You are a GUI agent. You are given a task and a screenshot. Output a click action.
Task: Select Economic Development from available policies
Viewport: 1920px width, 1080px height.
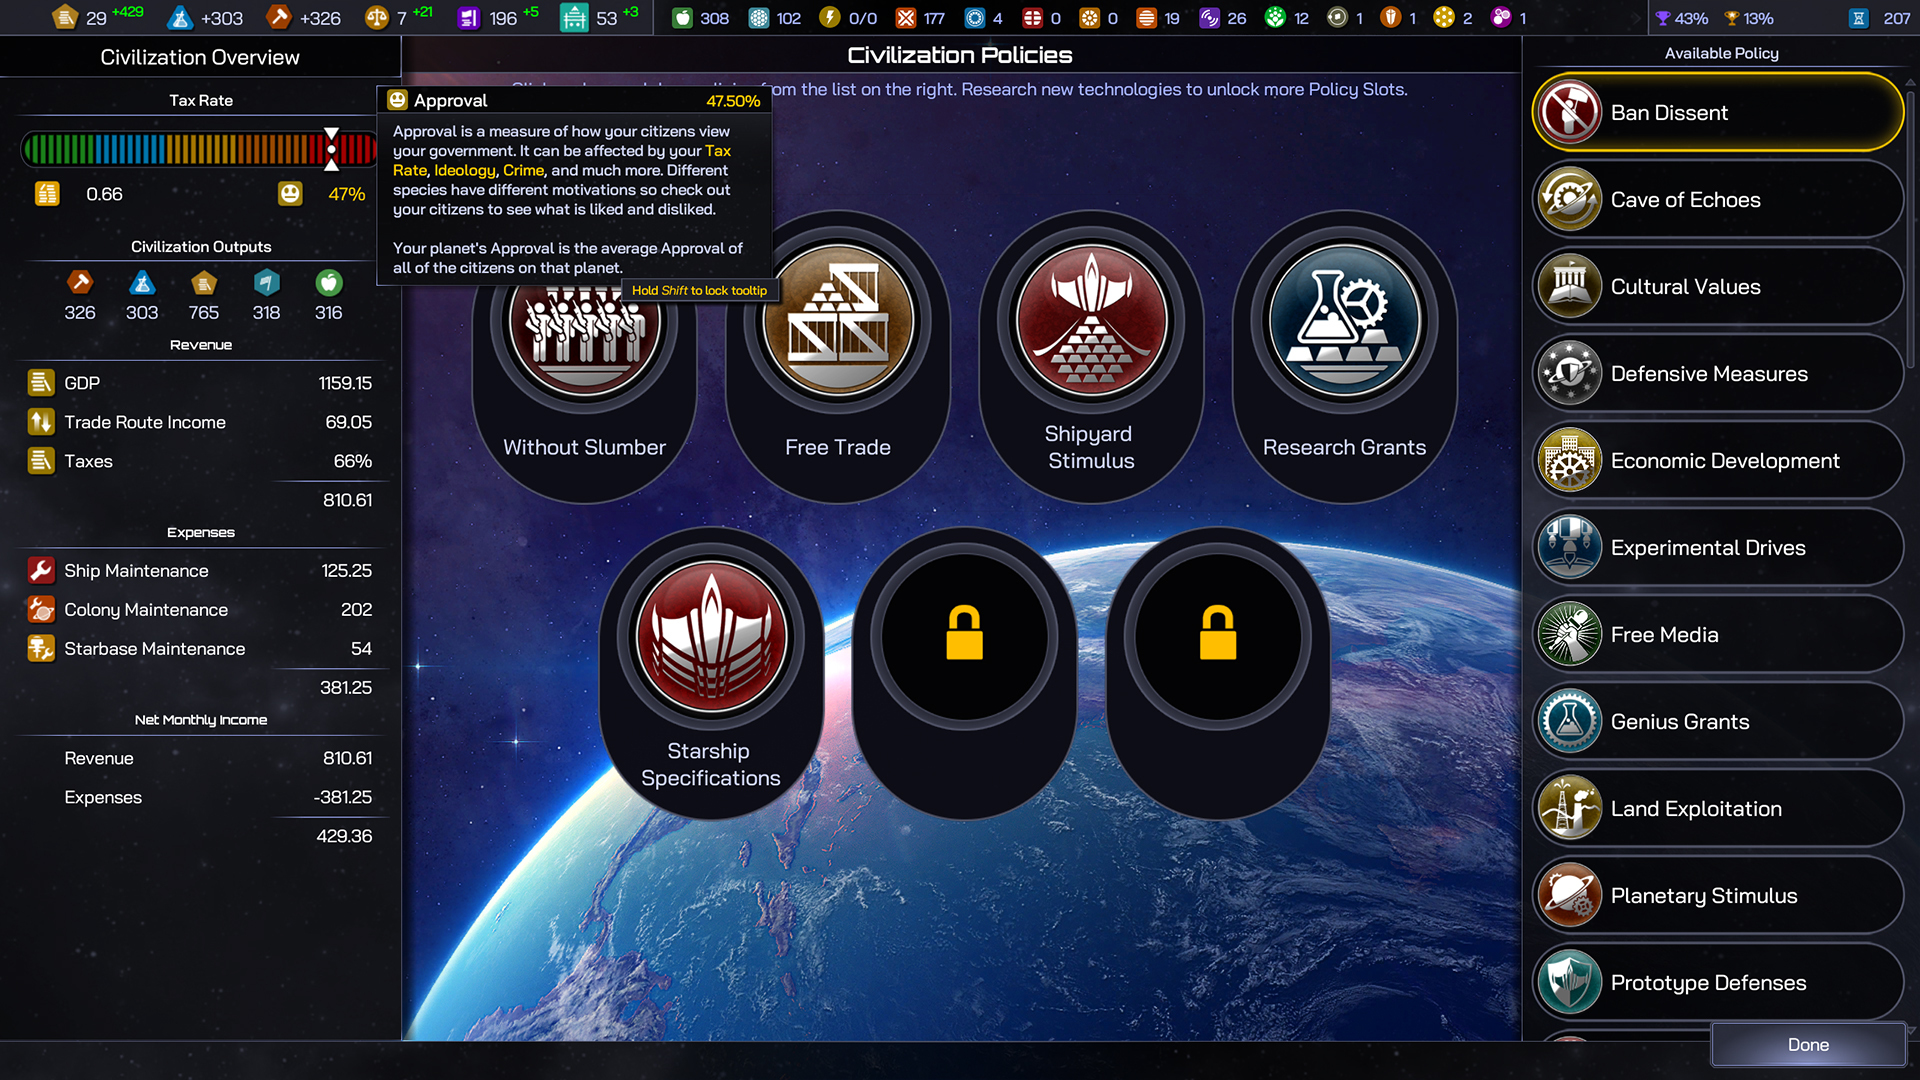pos(1724,461)
